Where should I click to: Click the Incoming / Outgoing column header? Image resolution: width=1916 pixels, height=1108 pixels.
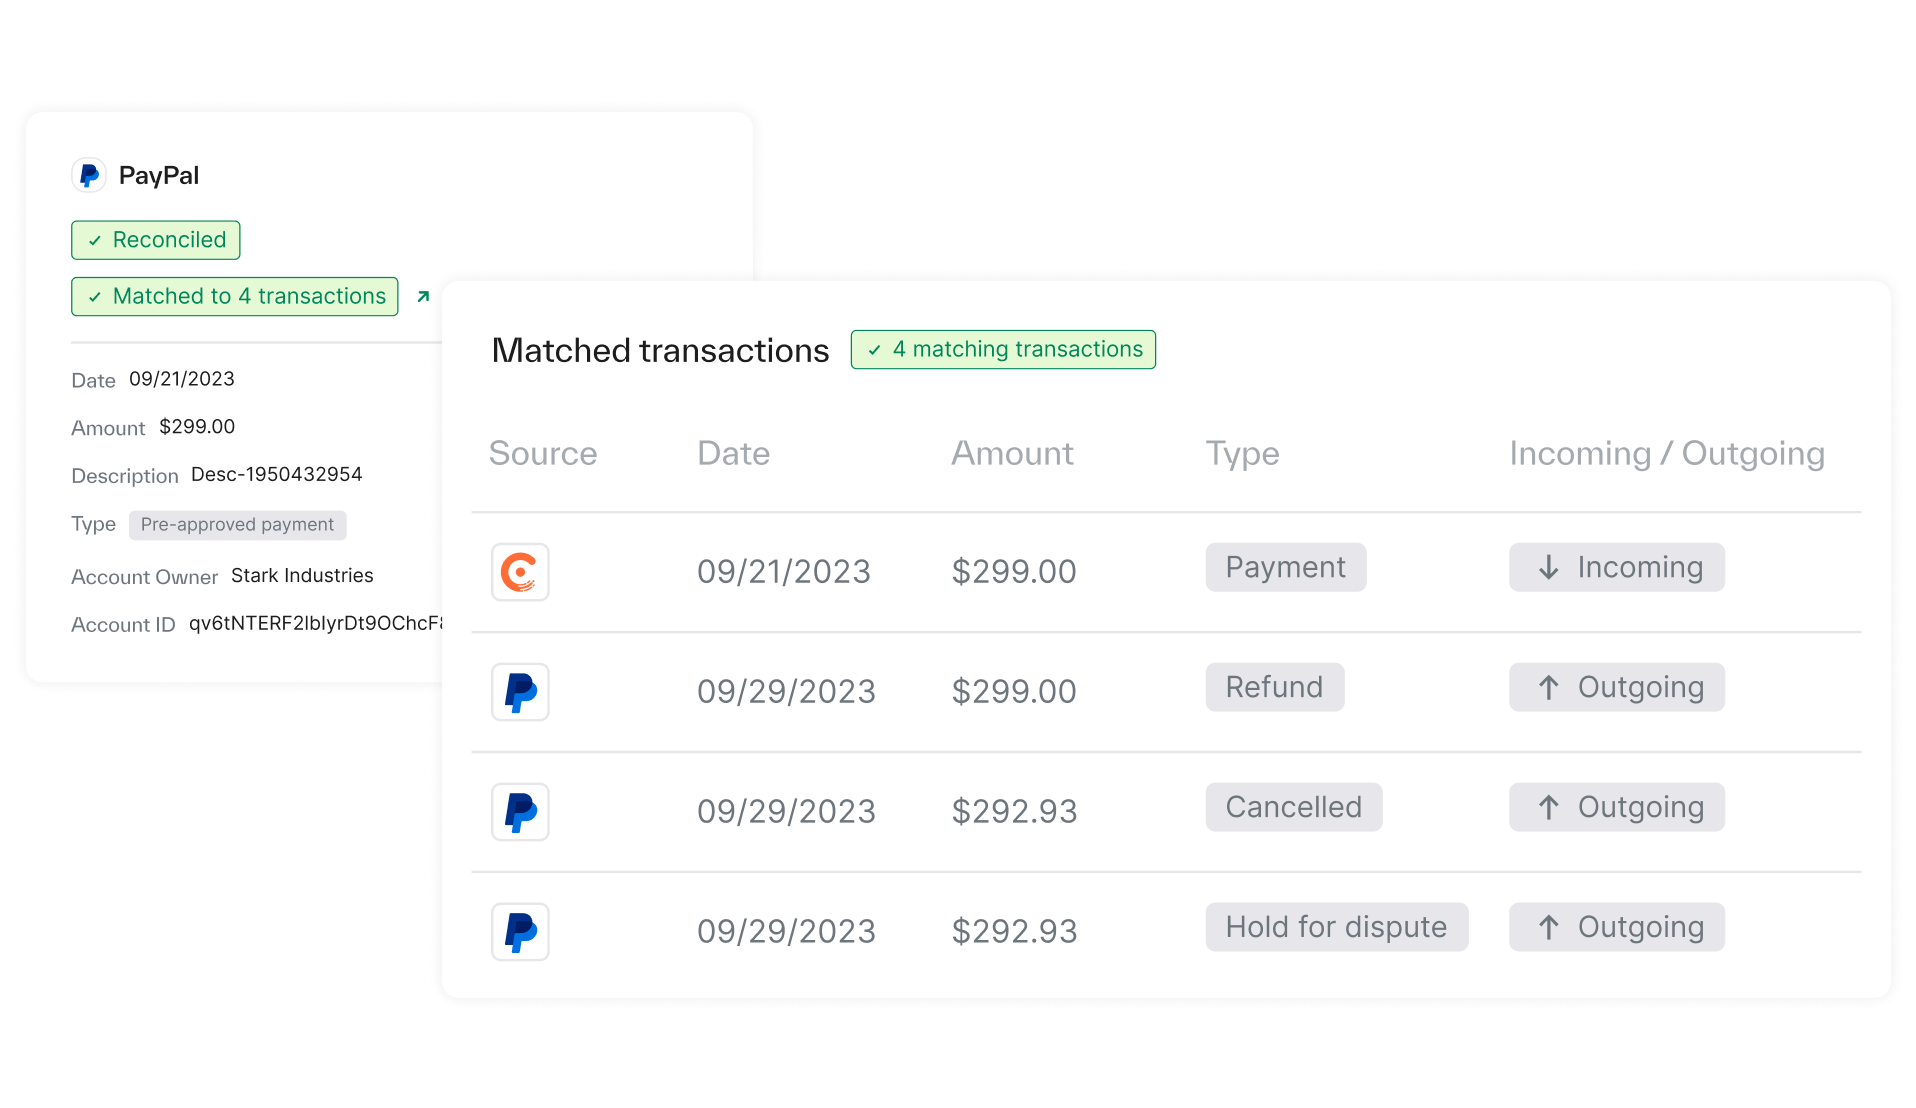point(1666,454)
